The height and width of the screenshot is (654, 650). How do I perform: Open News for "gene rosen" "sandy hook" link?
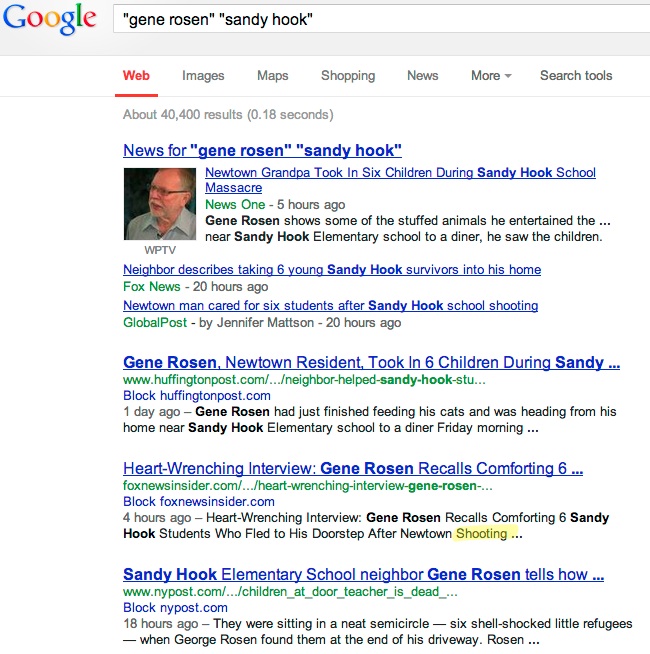[x=262, y=151]
